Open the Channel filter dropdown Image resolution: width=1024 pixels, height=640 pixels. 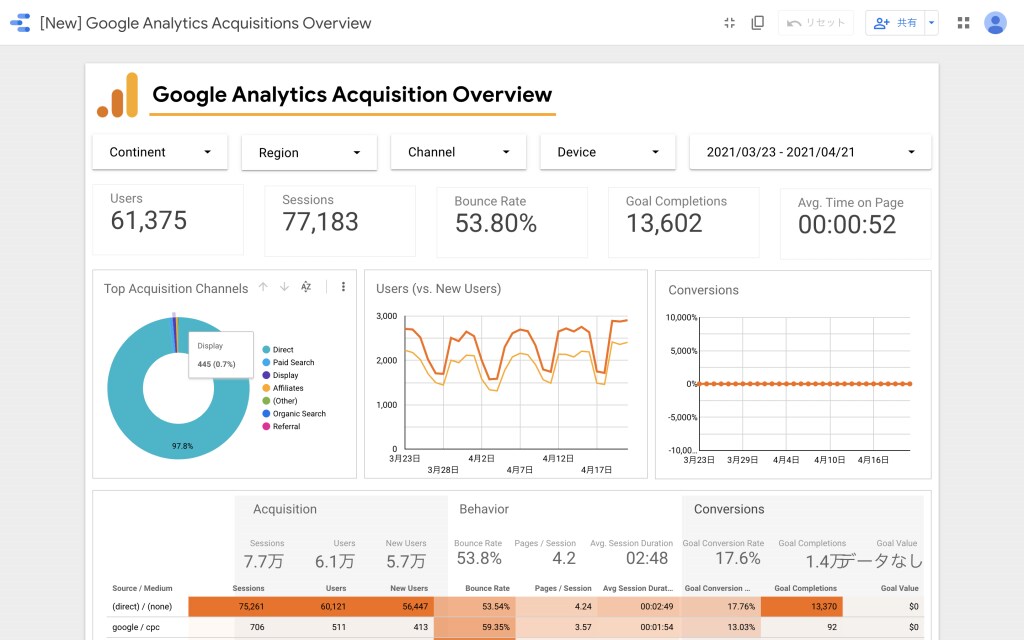point(458,152)
